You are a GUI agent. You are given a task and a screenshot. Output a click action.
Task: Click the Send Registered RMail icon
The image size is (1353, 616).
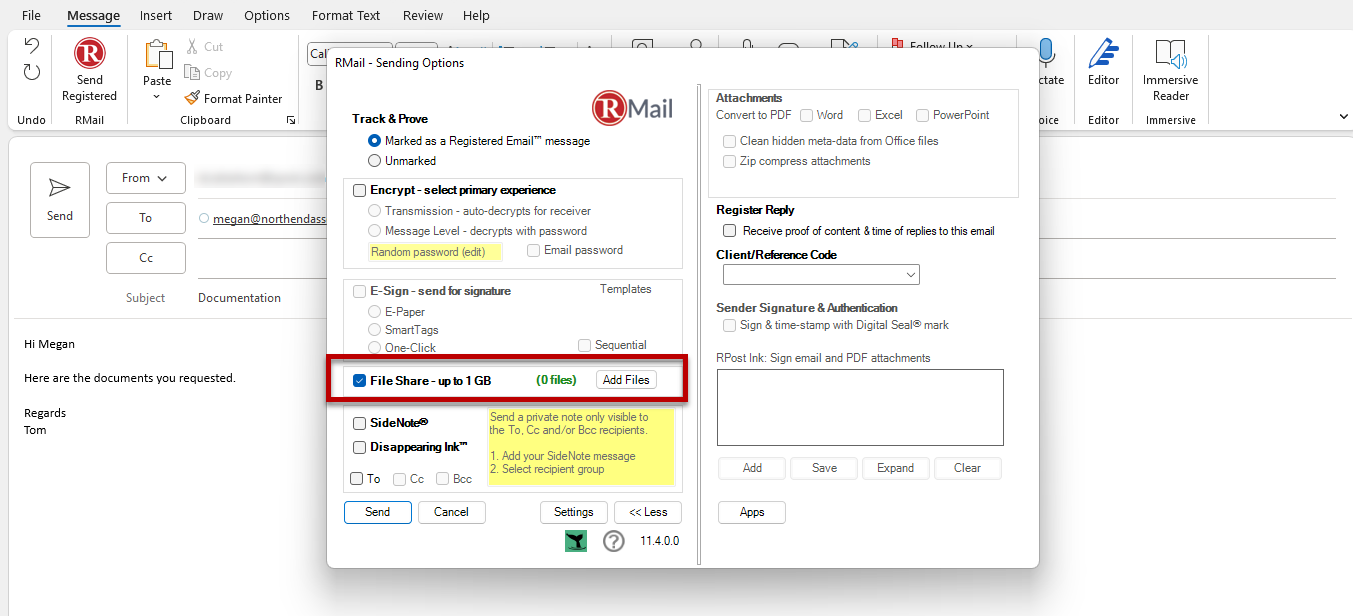click(89, 54)
